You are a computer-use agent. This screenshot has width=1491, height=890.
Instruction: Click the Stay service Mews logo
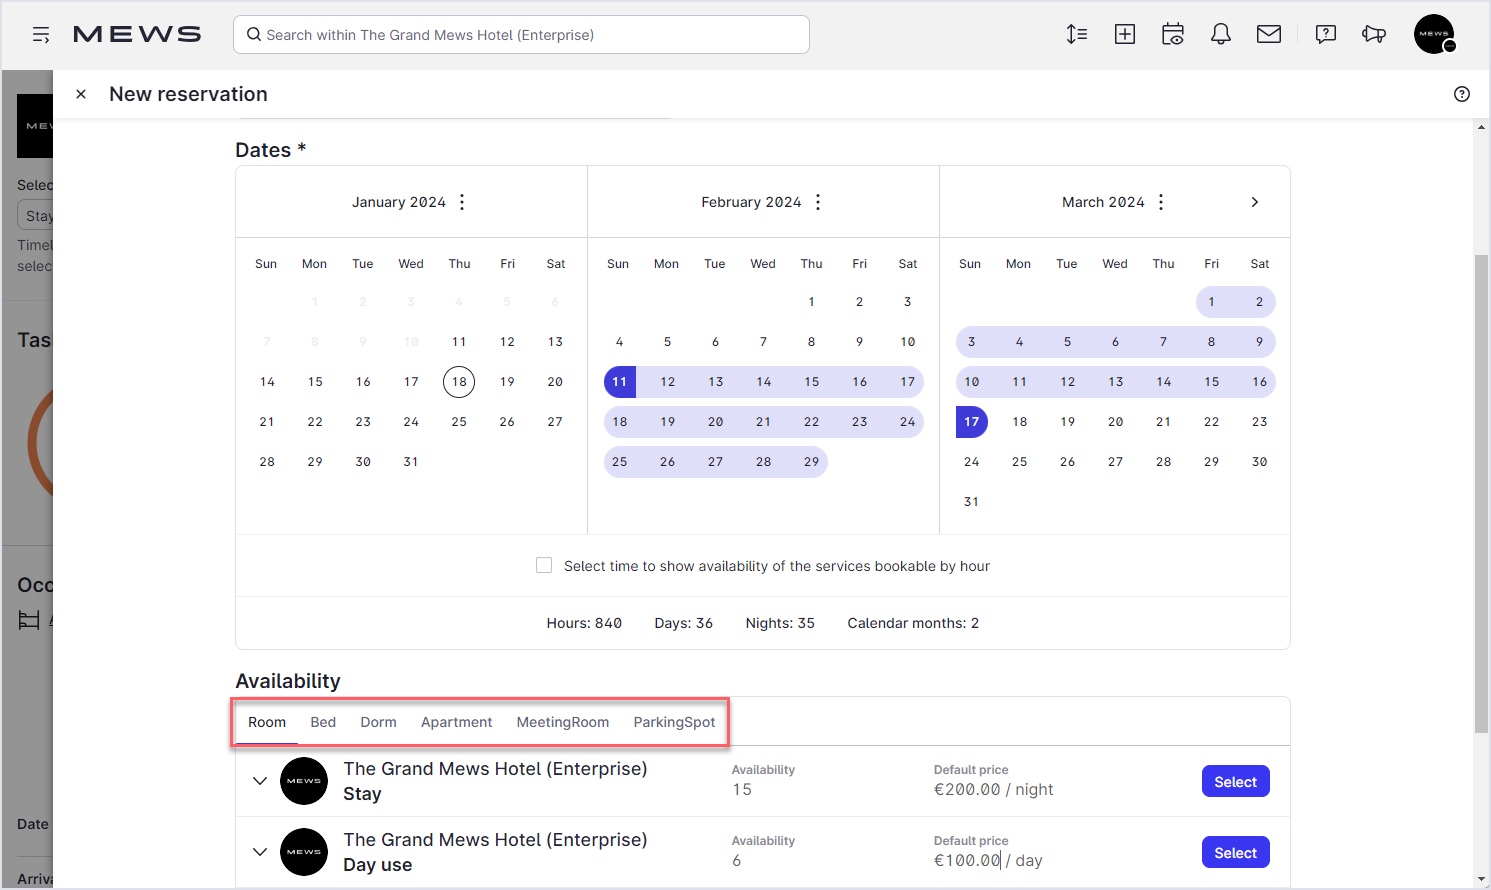304,781
